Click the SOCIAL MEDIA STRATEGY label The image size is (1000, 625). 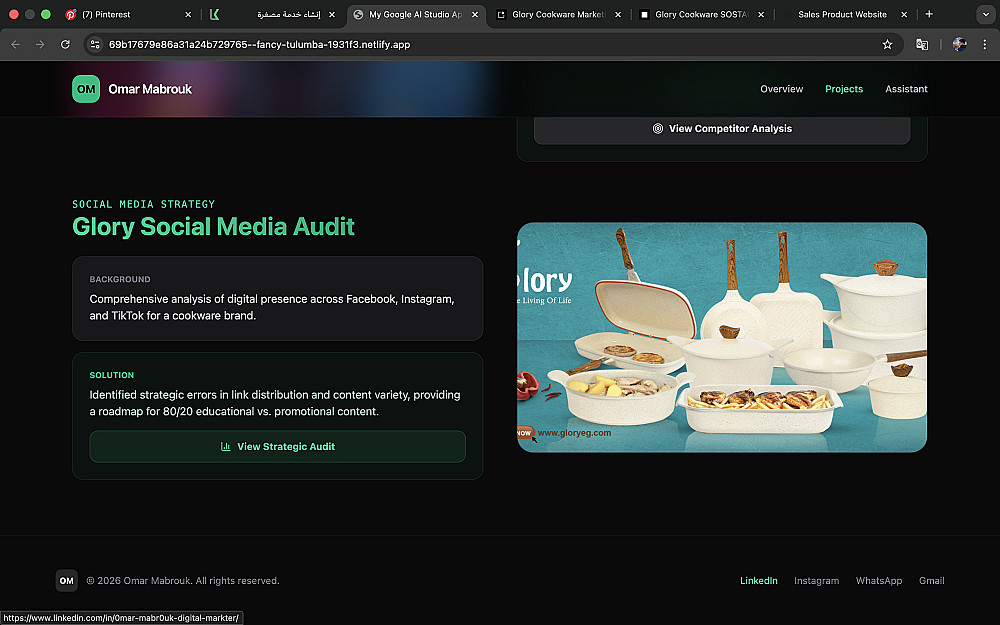point(143,204)
